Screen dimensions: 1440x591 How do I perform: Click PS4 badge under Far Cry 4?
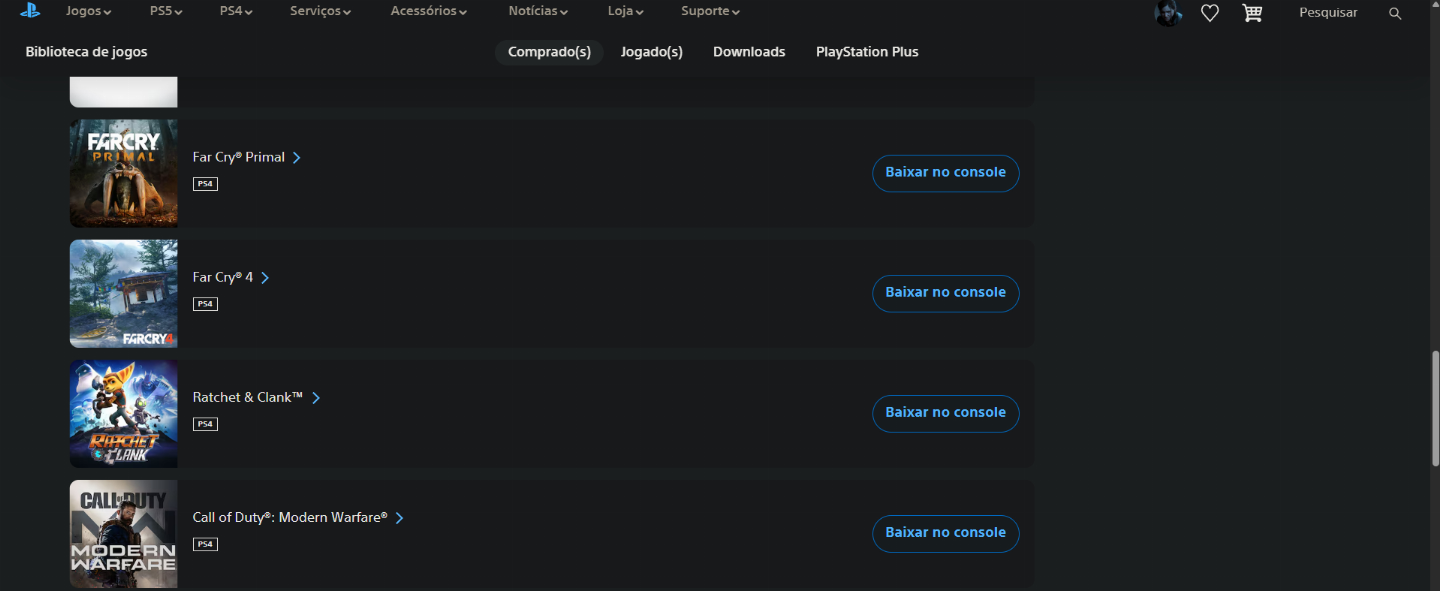coord(205,304)
